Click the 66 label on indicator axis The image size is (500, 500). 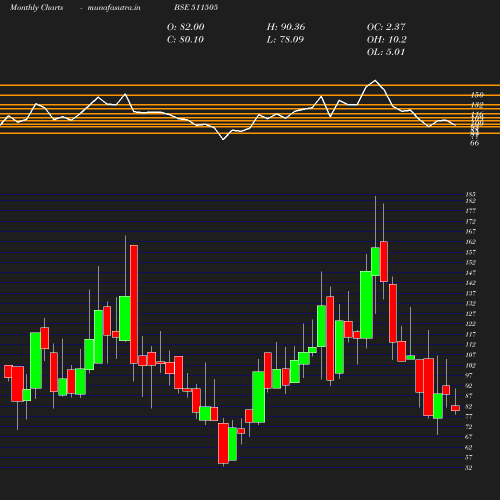[474, 143]
